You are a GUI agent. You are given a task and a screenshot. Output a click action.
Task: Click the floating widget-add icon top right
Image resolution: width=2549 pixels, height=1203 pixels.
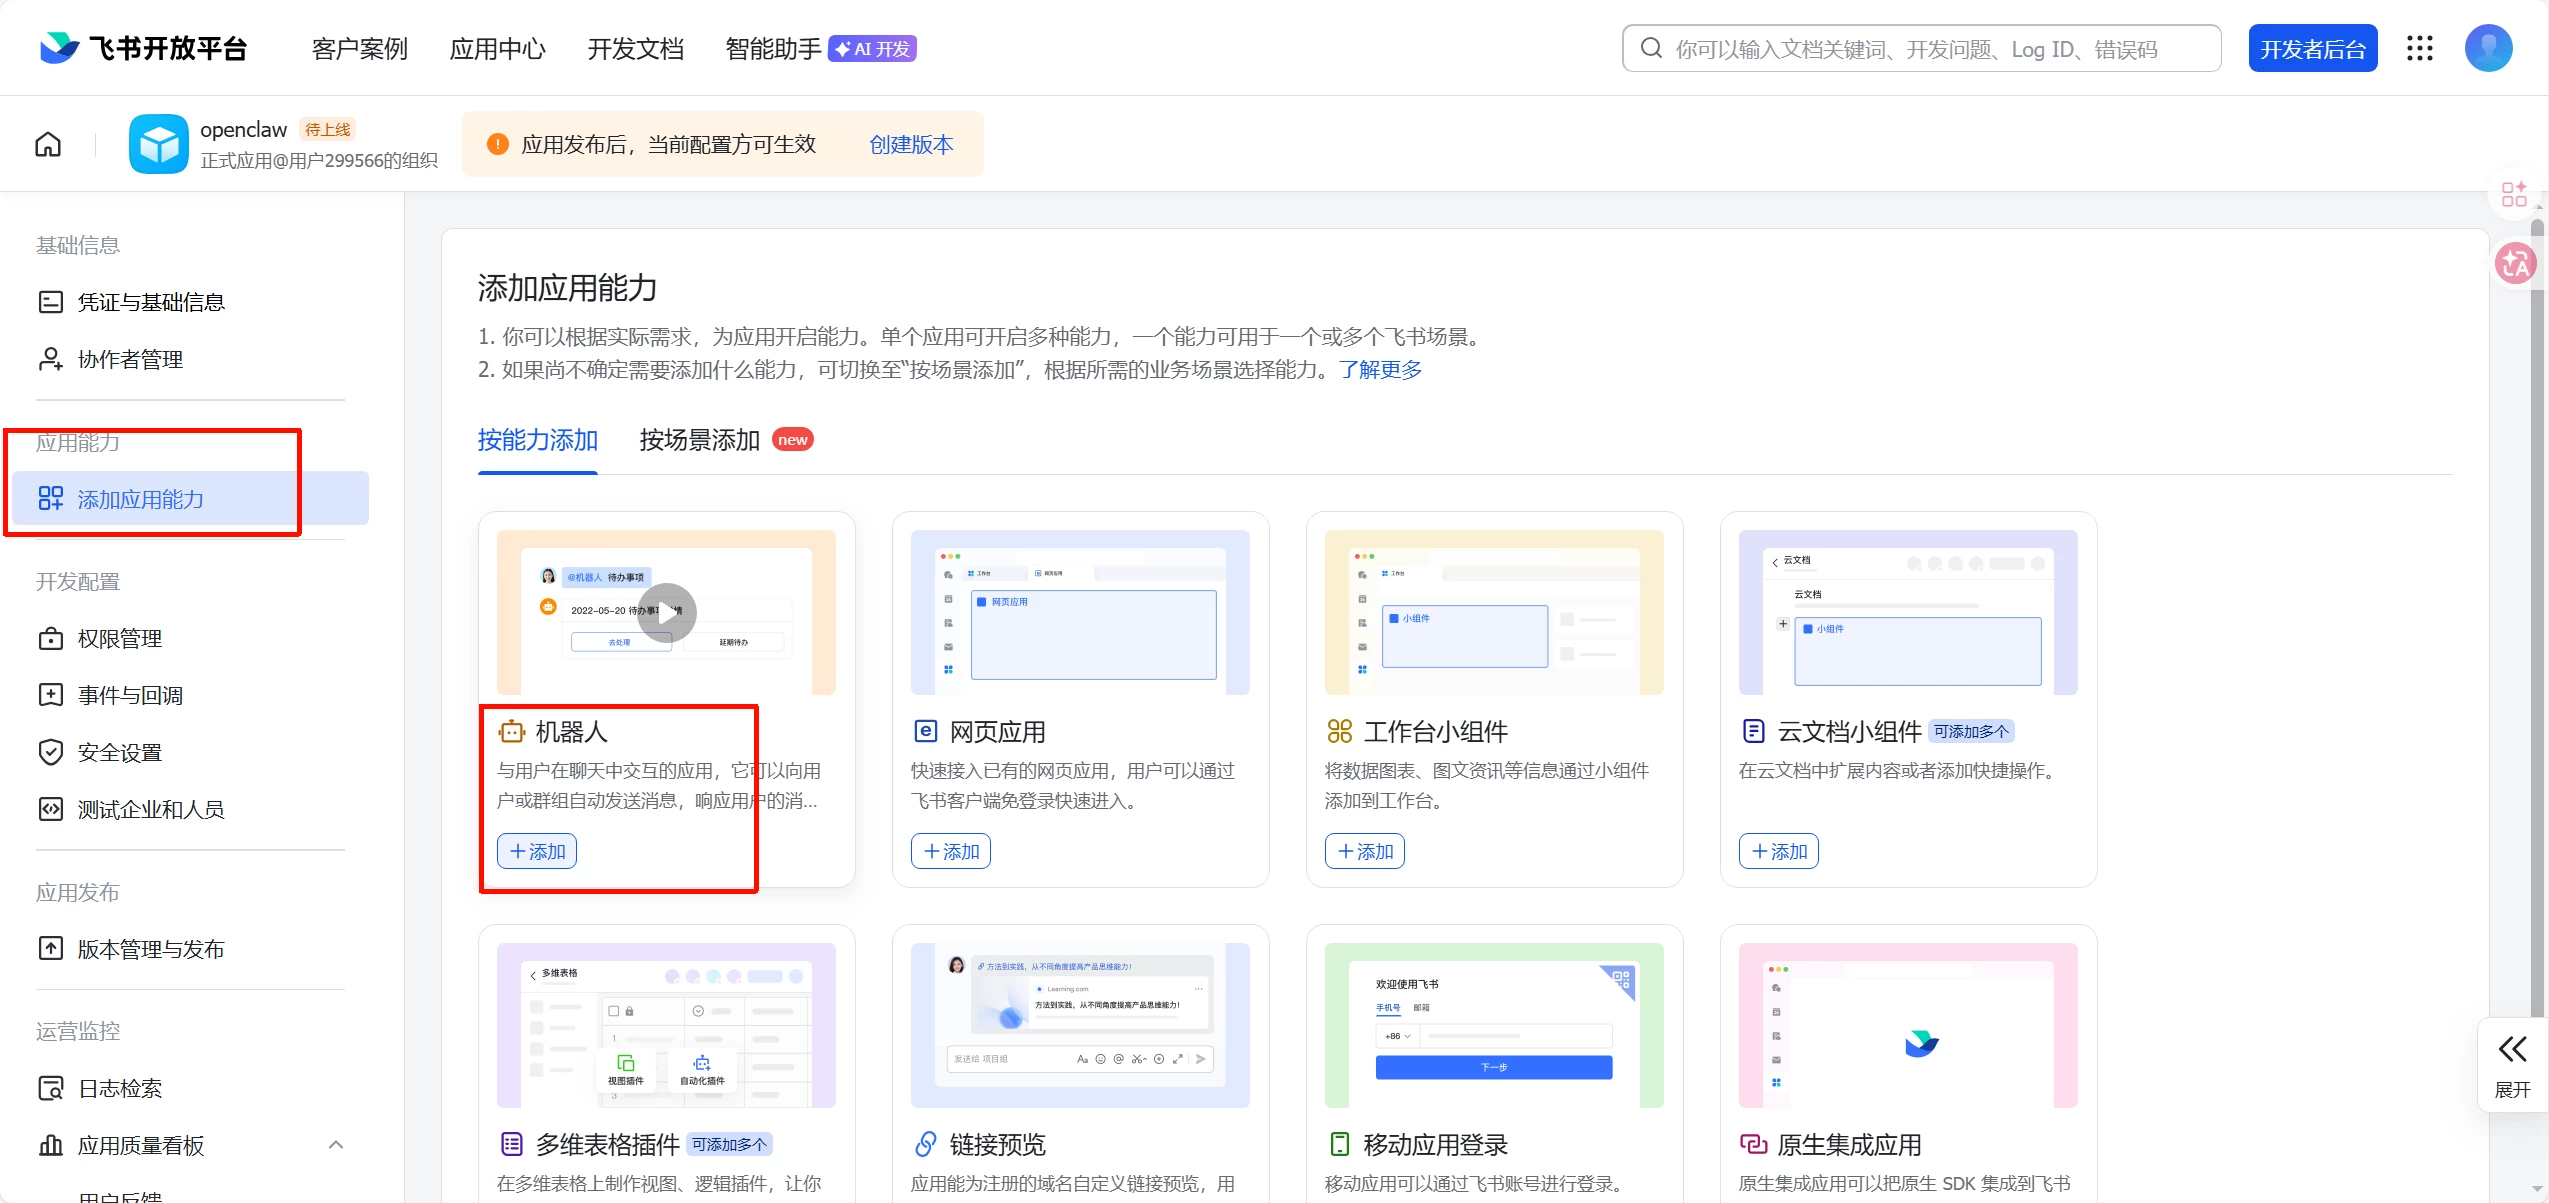(2513, 194)
